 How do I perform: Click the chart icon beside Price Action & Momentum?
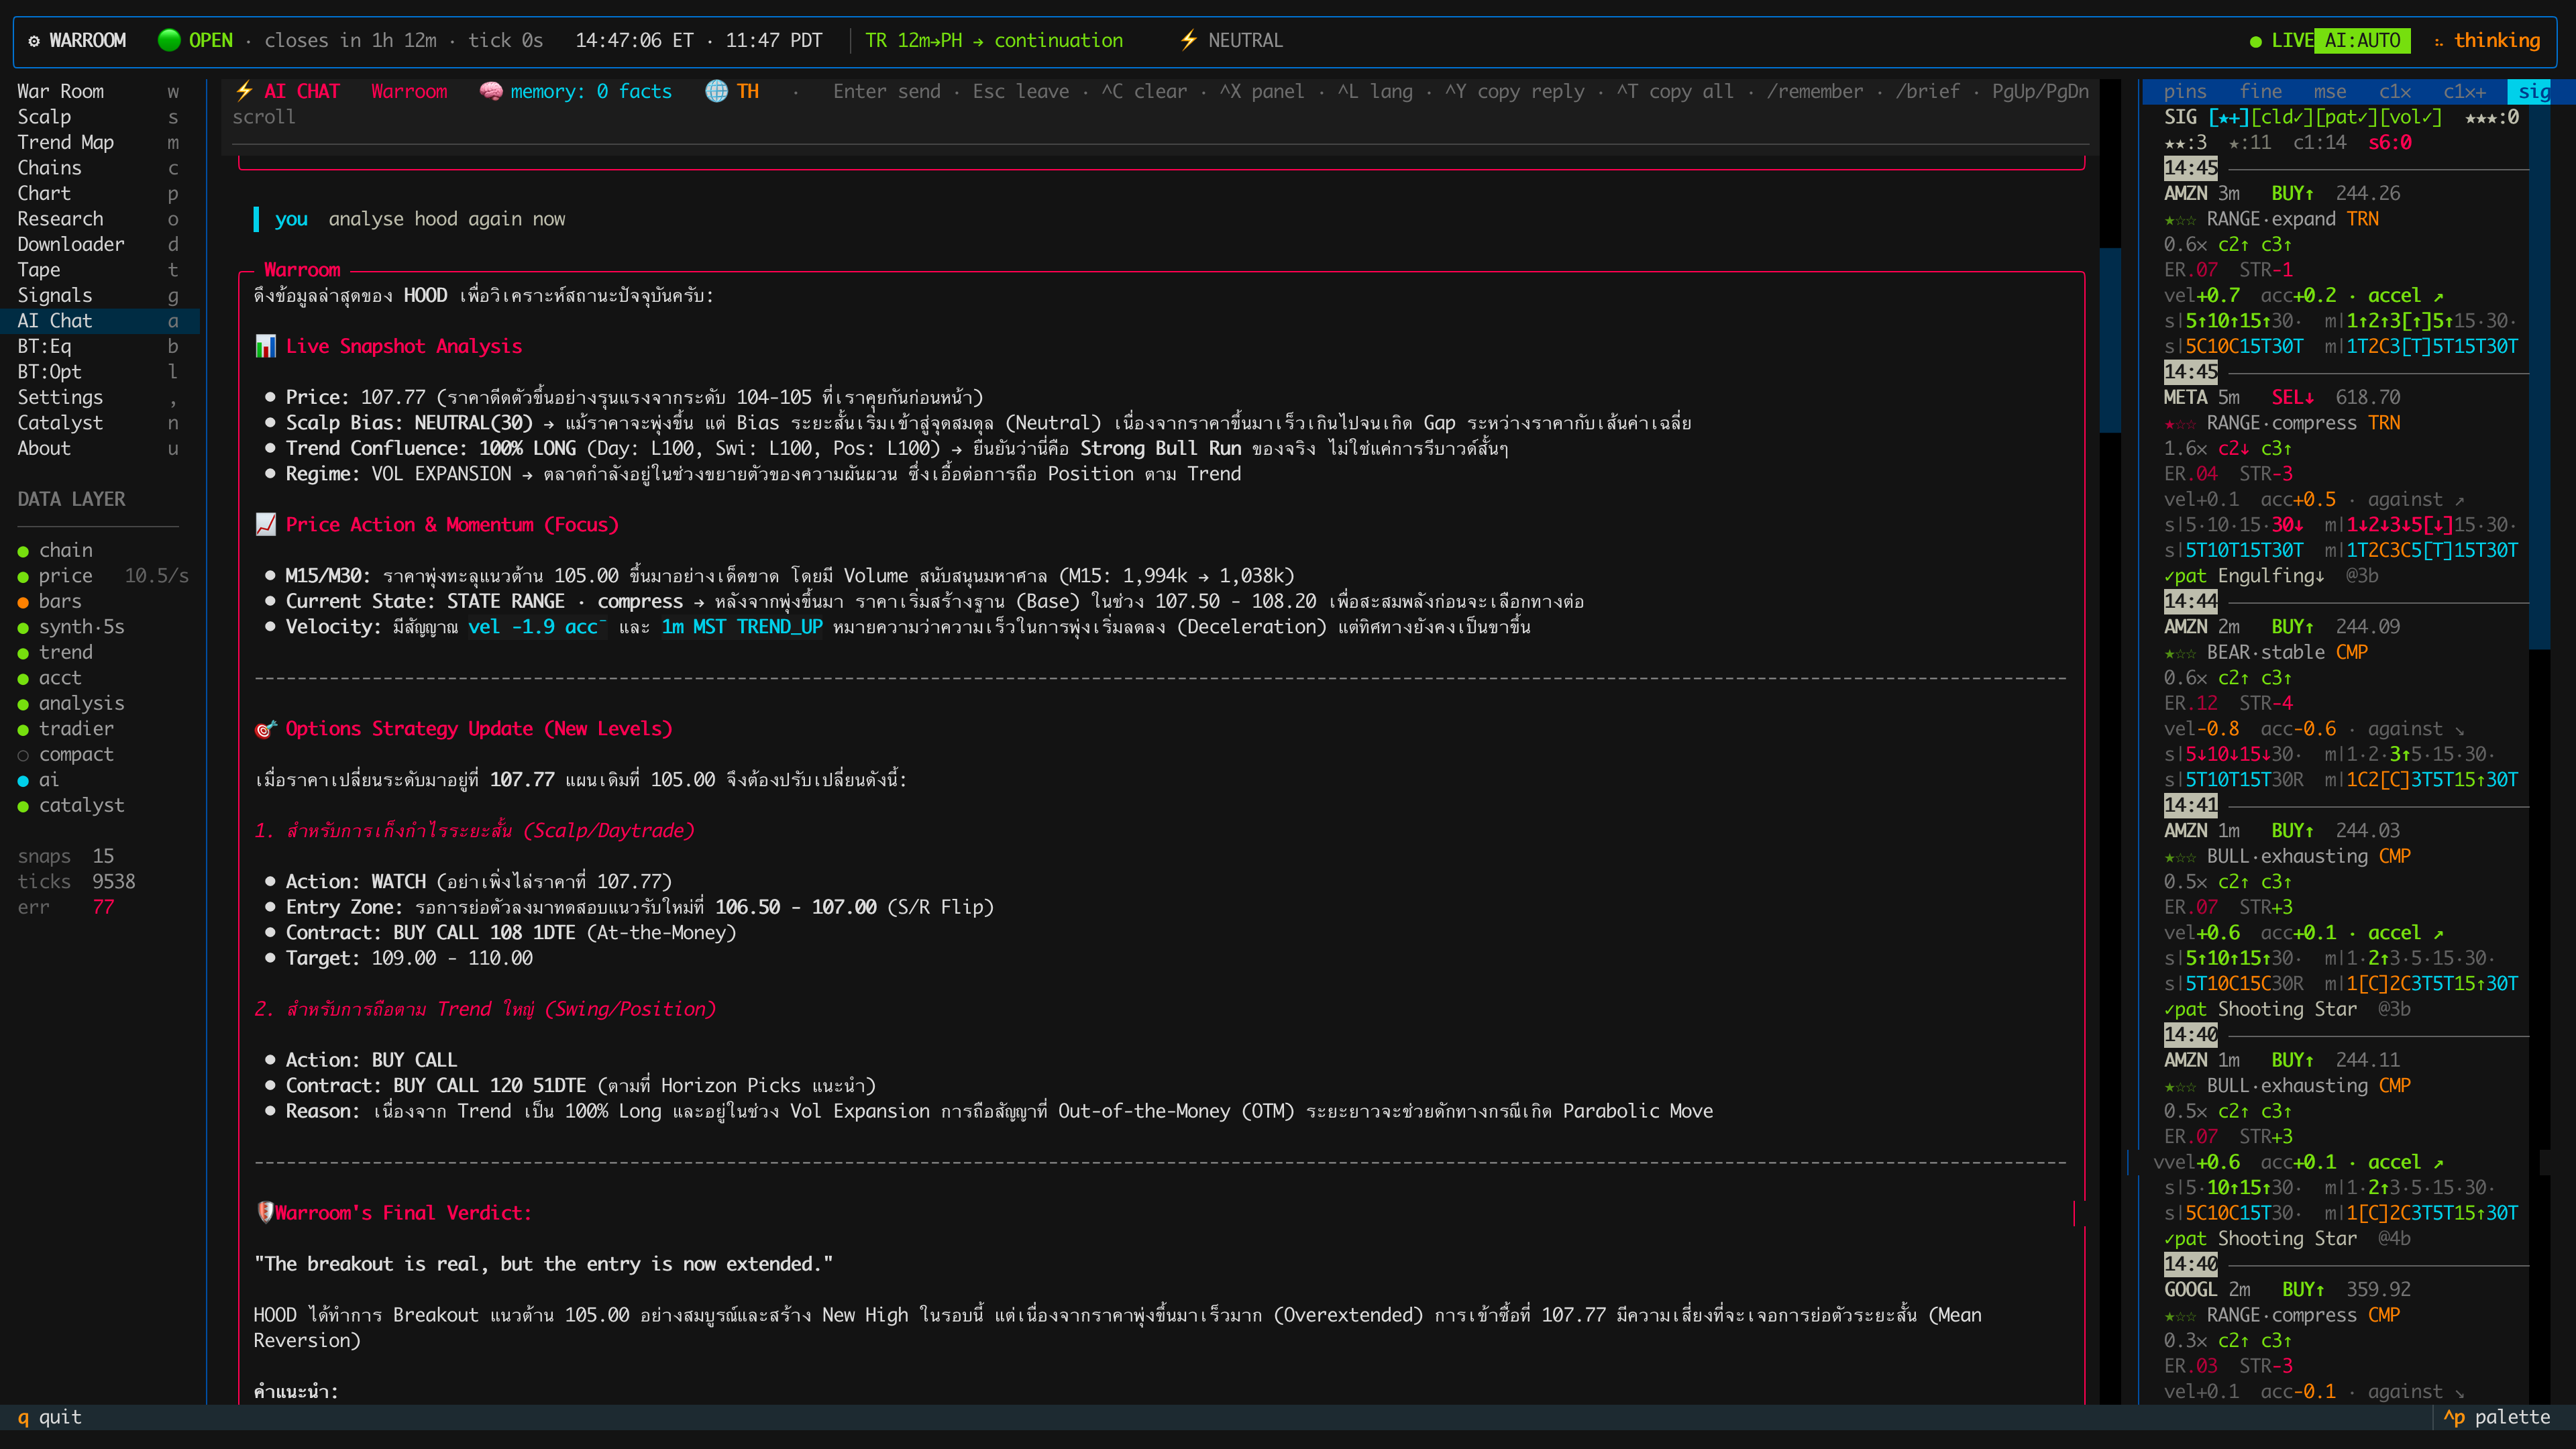pyautogui.click(x=265, y=524)
